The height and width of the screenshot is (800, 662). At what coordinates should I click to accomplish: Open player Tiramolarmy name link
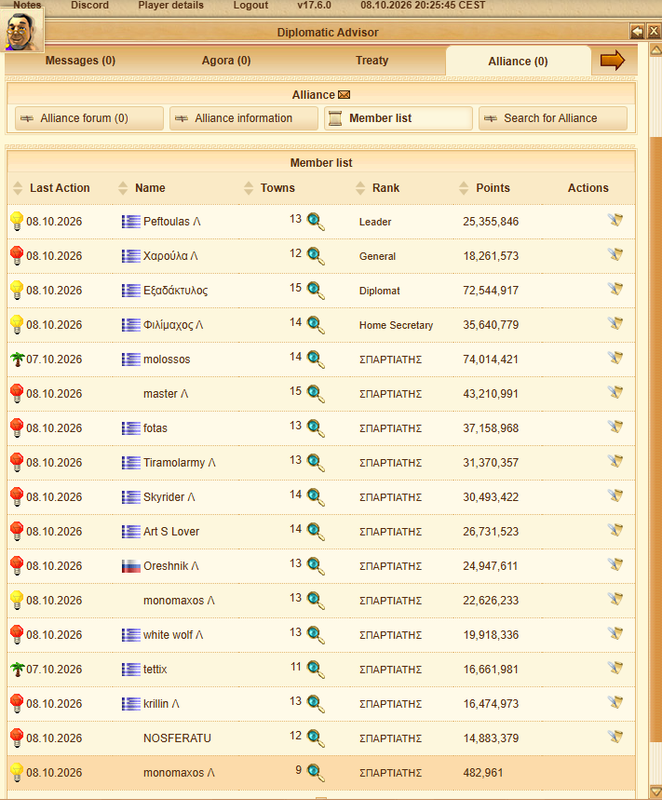(x=180, y=463)
